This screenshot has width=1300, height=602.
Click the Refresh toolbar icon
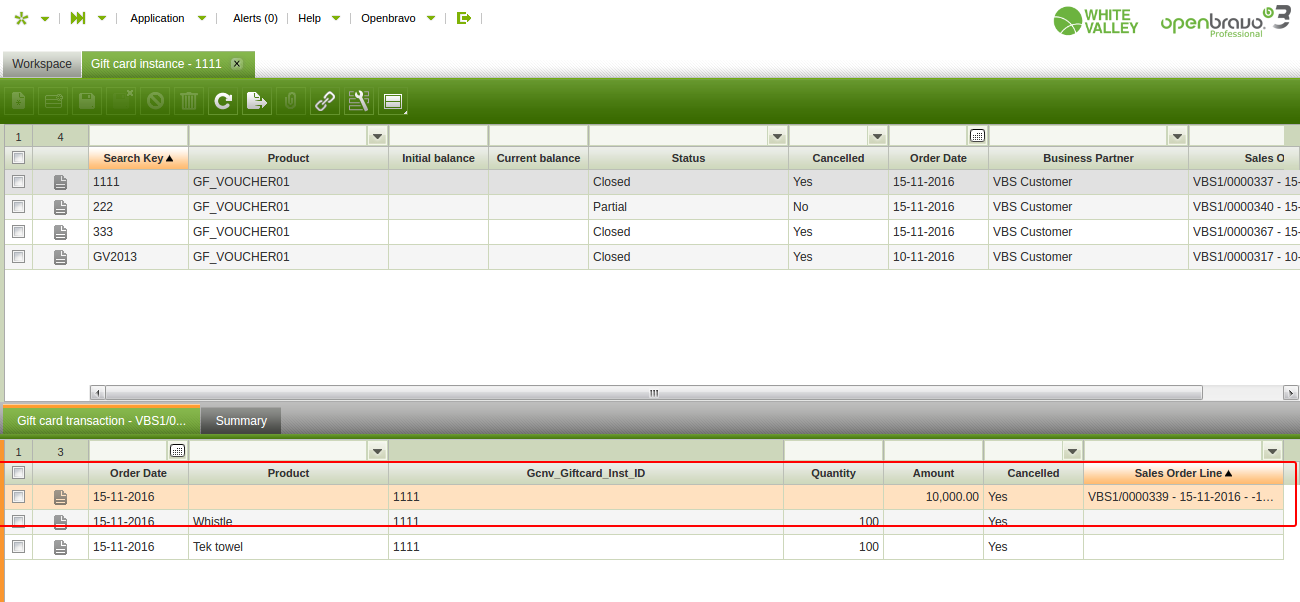tap(223, 100)
